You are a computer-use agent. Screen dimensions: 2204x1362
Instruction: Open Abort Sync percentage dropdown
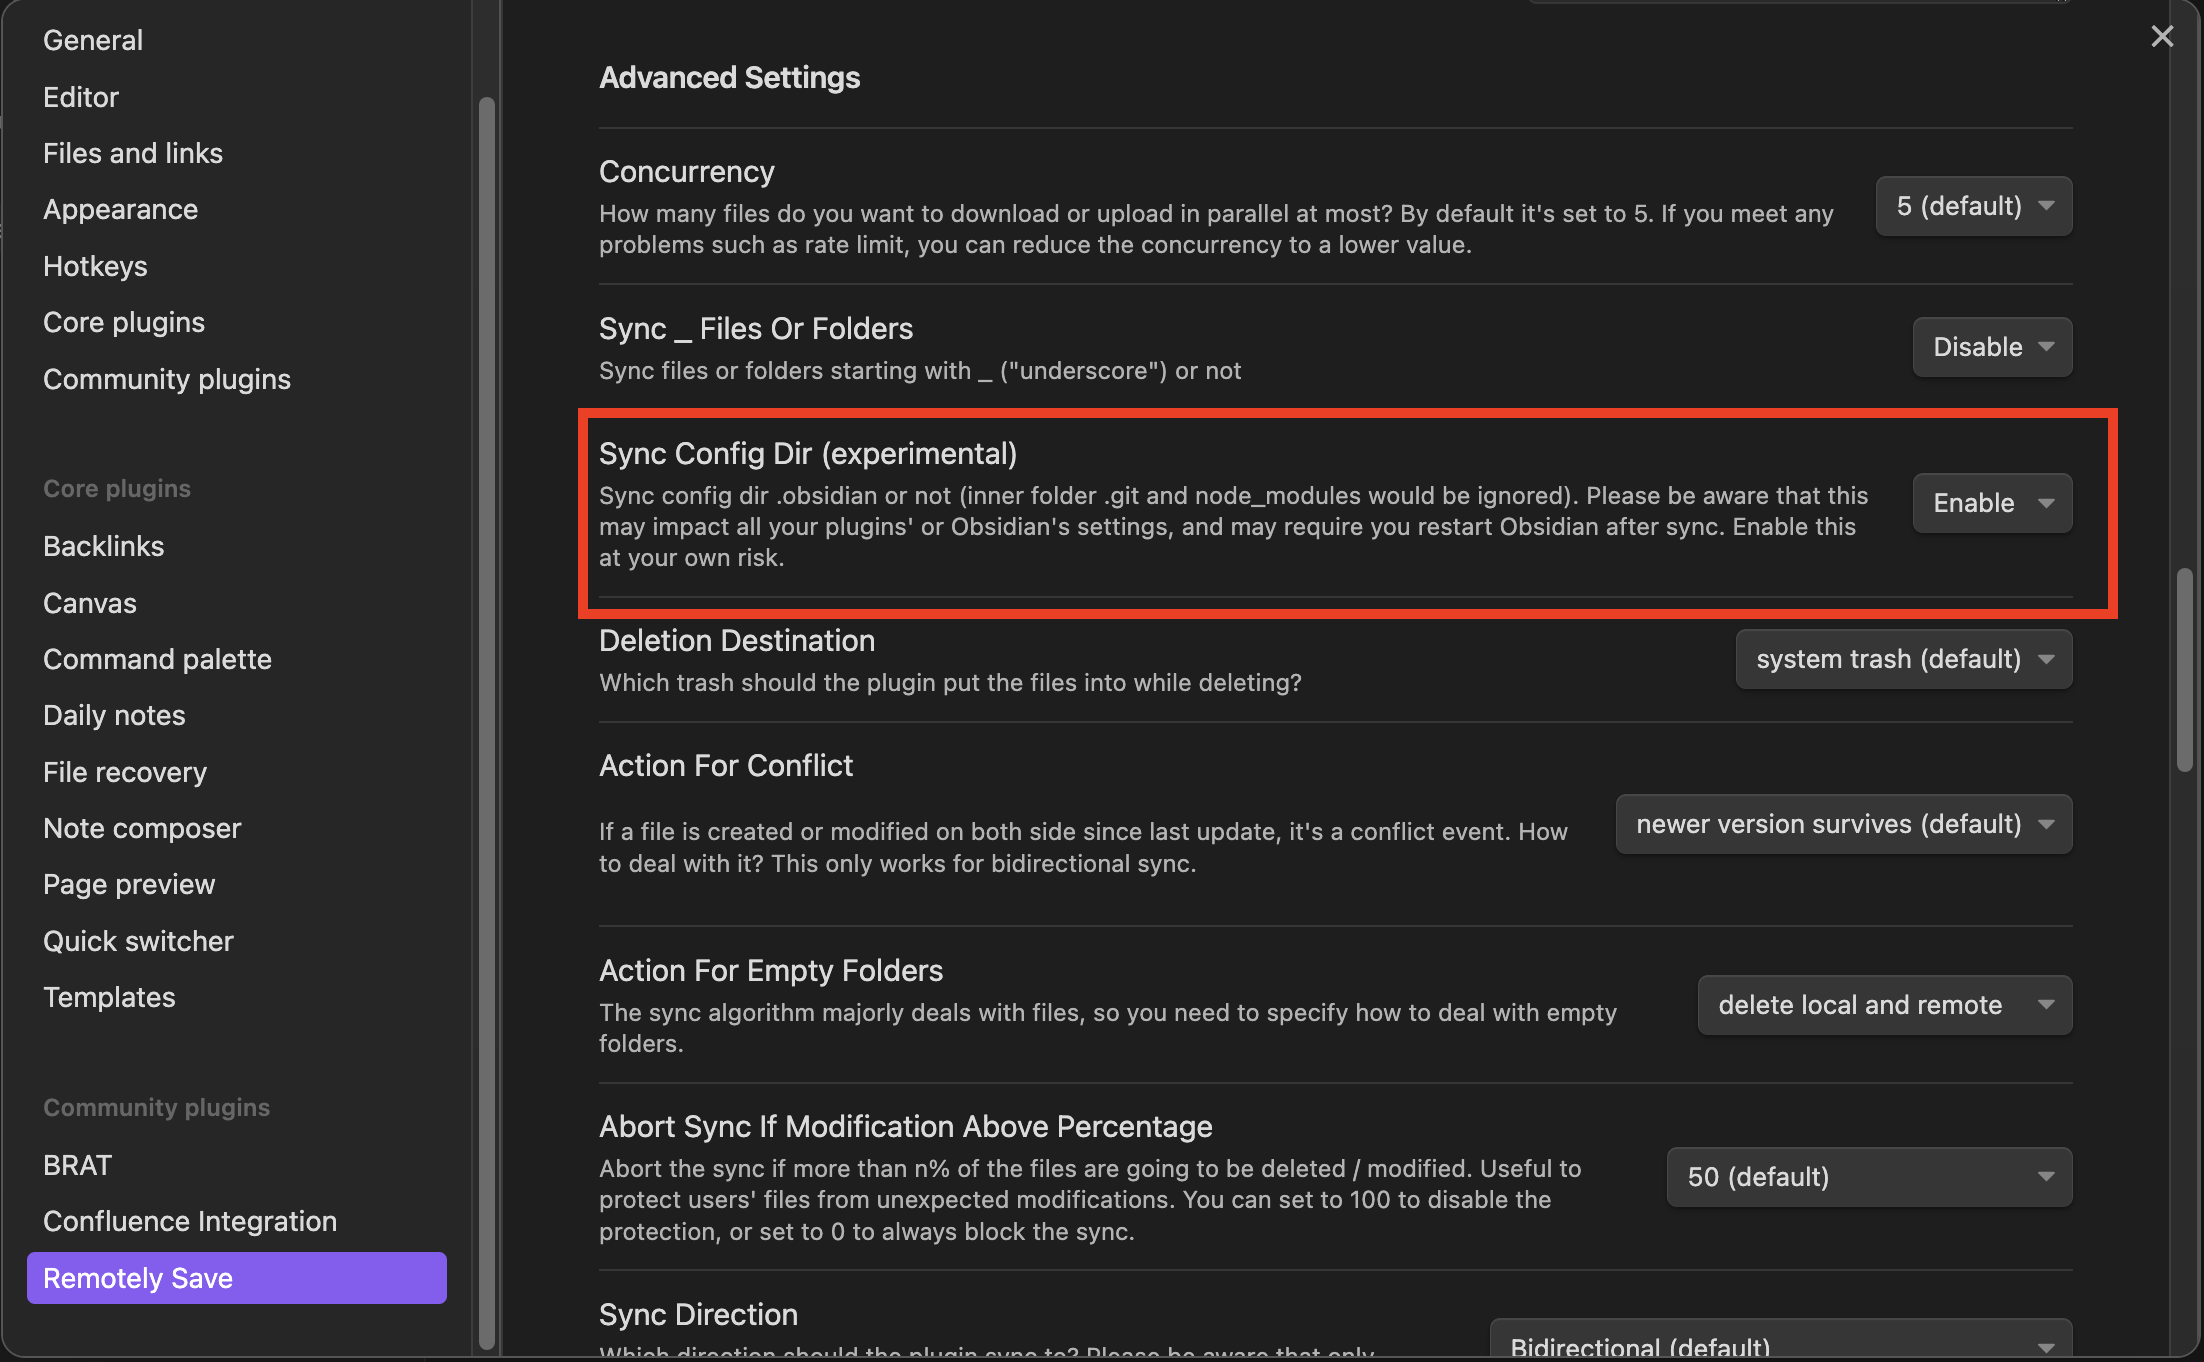point(1868,1177)
